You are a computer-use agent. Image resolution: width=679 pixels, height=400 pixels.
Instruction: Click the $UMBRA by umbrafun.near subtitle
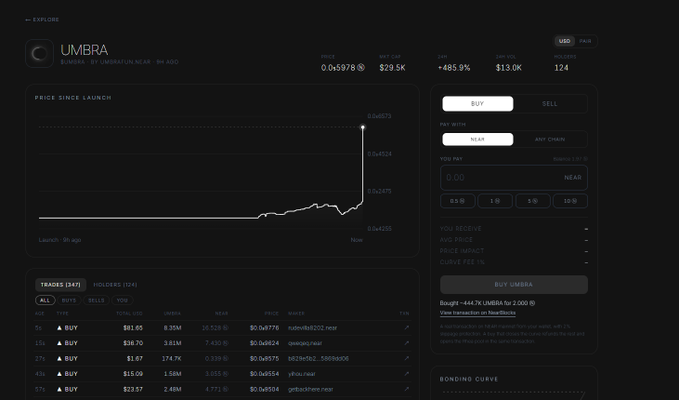tap(120, 62)
